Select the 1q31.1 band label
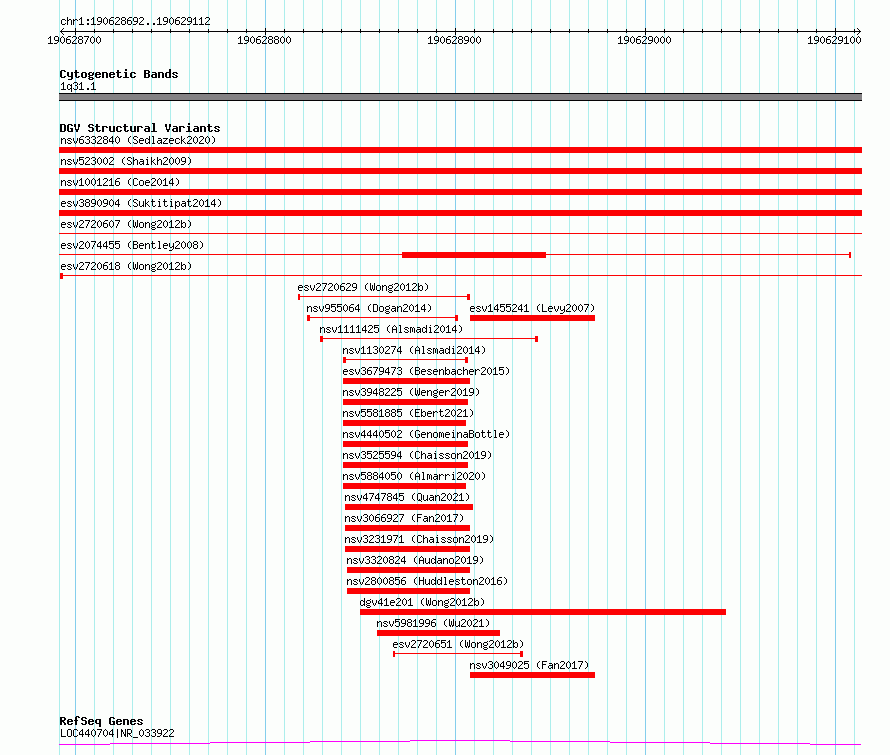 point(78,87)
